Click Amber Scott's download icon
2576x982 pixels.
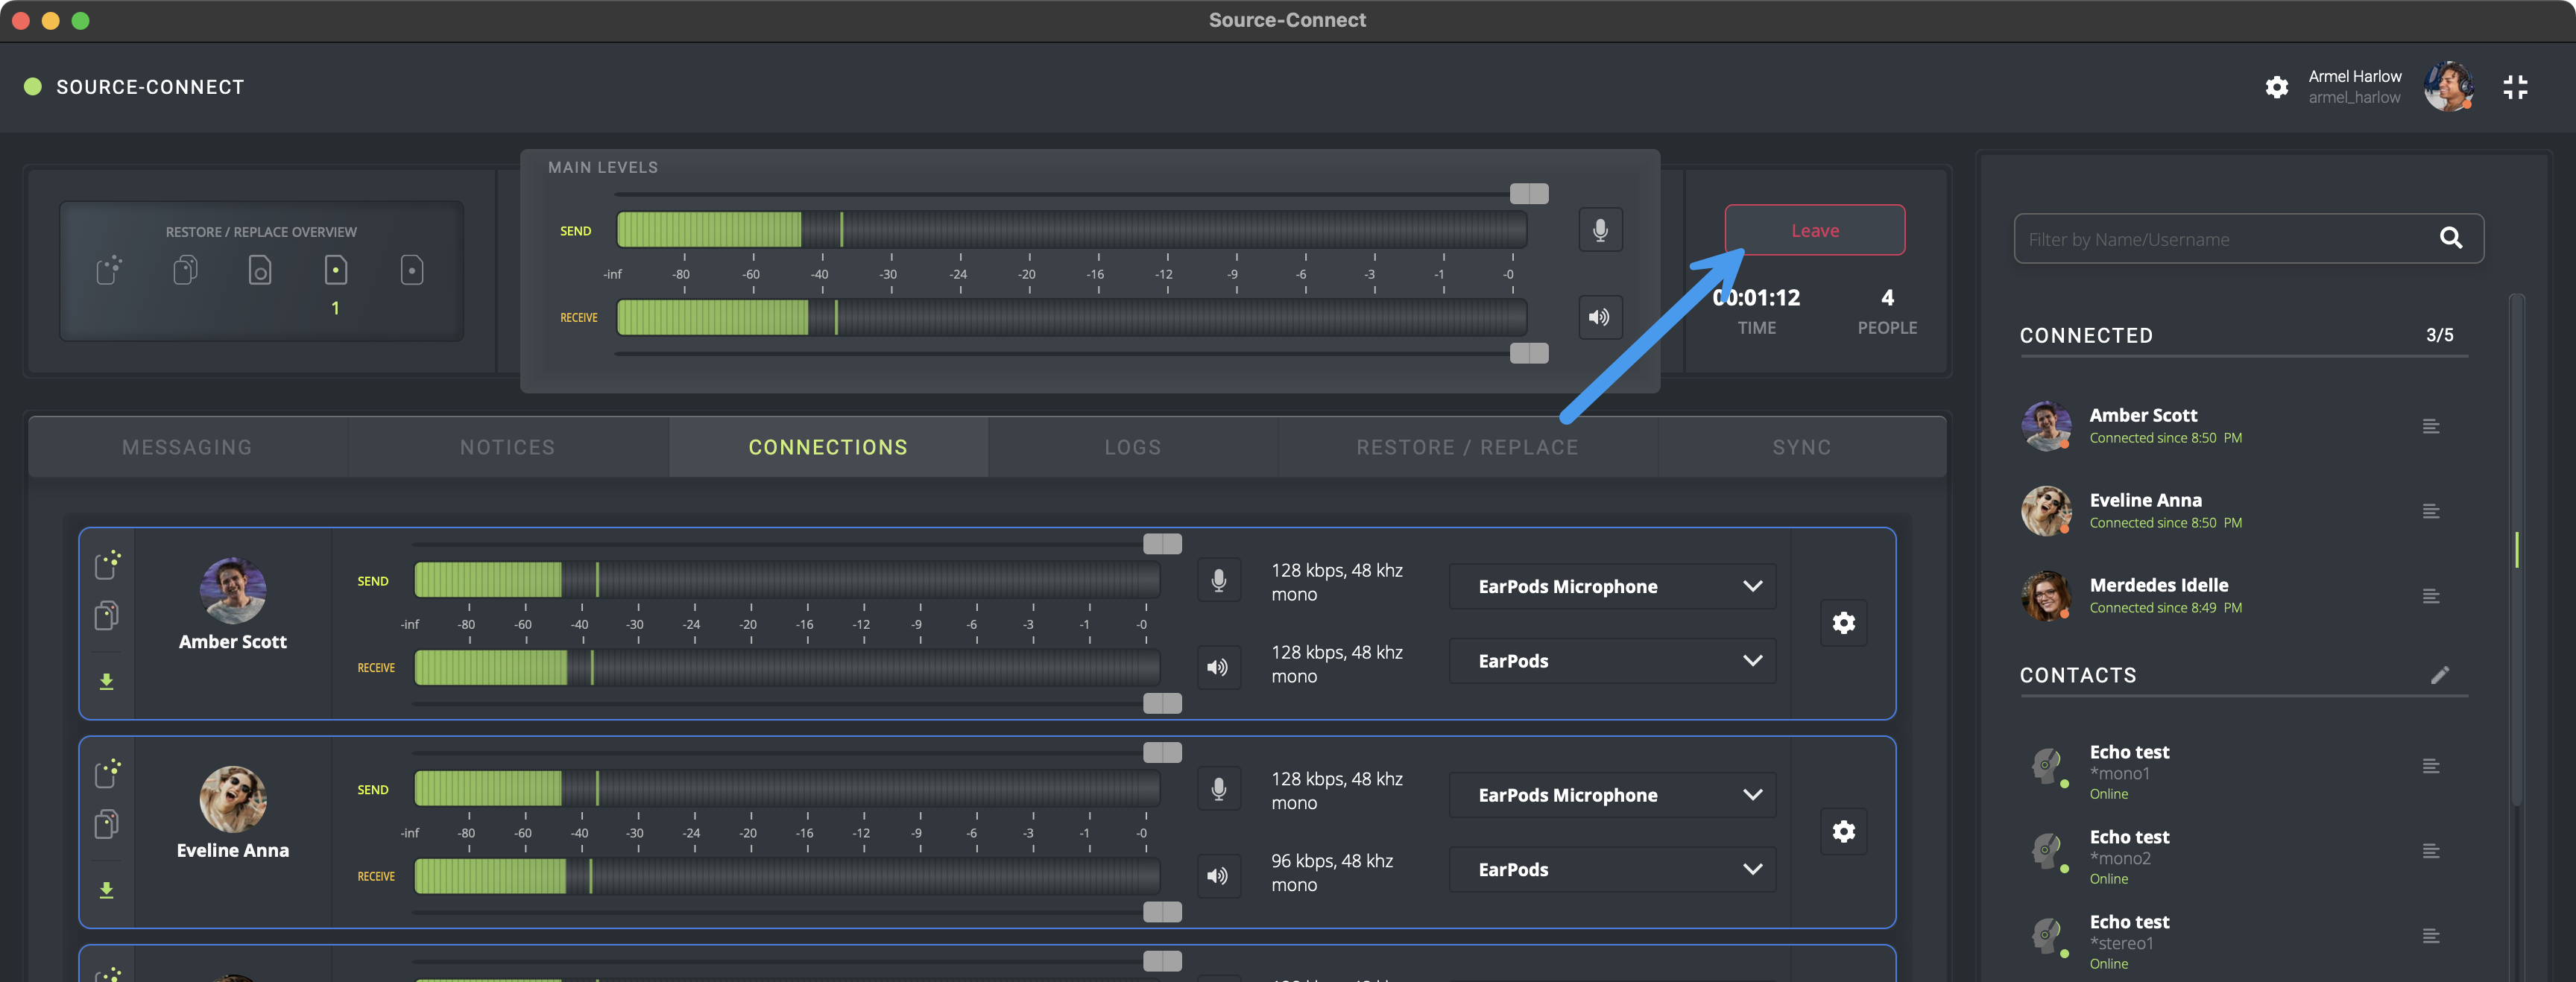point(107,682)
